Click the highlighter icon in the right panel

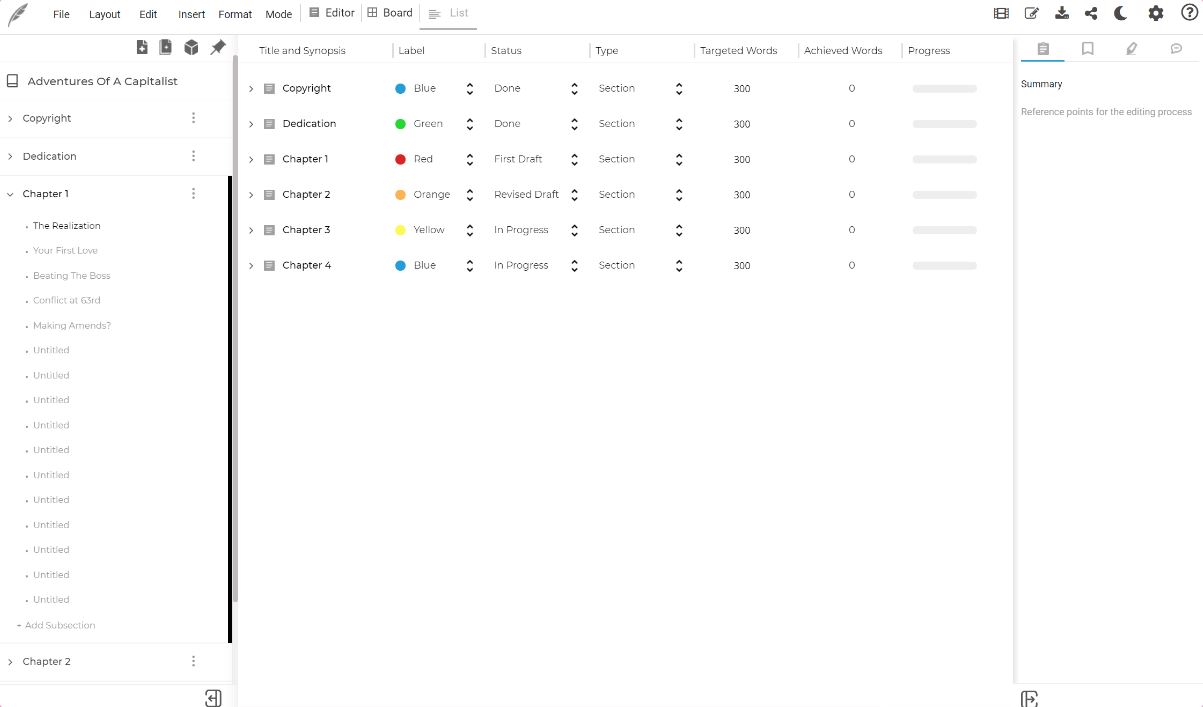coord(1132,48)
